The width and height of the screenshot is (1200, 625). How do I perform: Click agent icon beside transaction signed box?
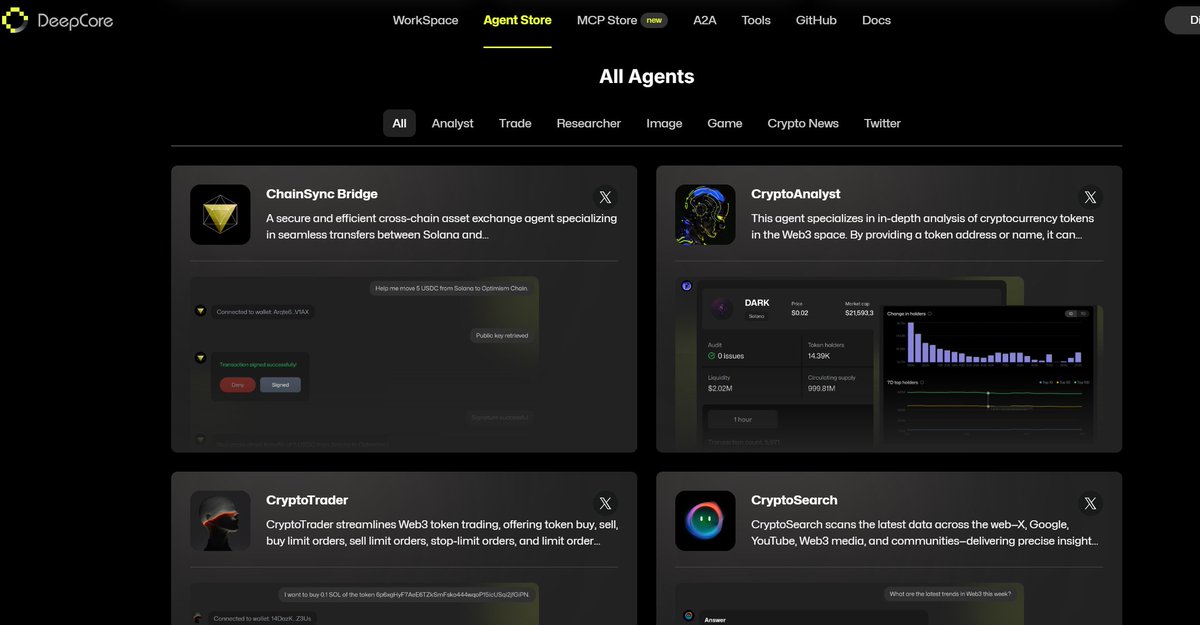[200, 357]
